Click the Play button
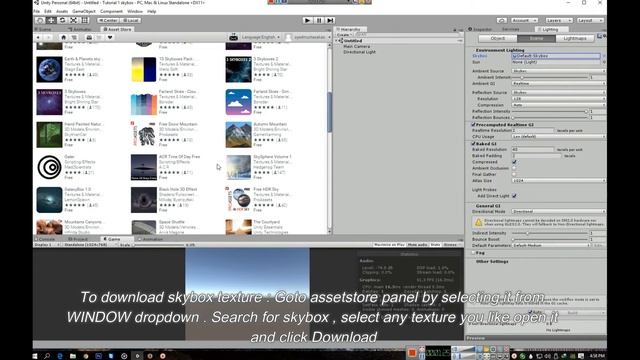 tap(308, 20)
